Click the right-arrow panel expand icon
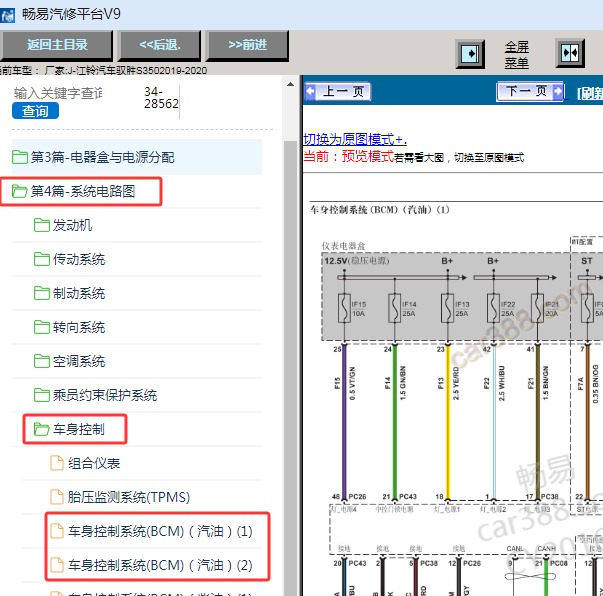Image resolution: width=603 pixels, height=596 pixels. click(470, 53)
